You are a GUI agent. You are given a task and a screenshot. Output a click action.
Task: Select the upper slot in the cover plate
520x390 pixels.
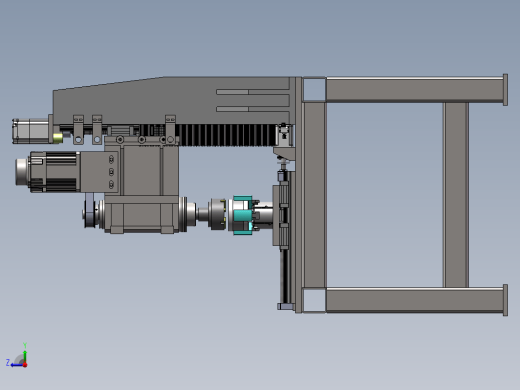(x=252, y=92)
